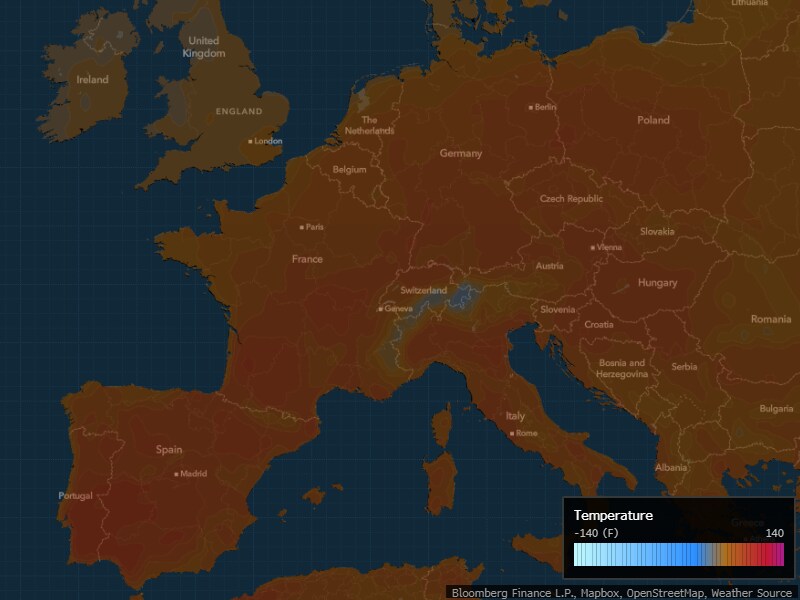Click the Madrid city marker
Viewport: 800px width, 600px height.
(177, 474)
